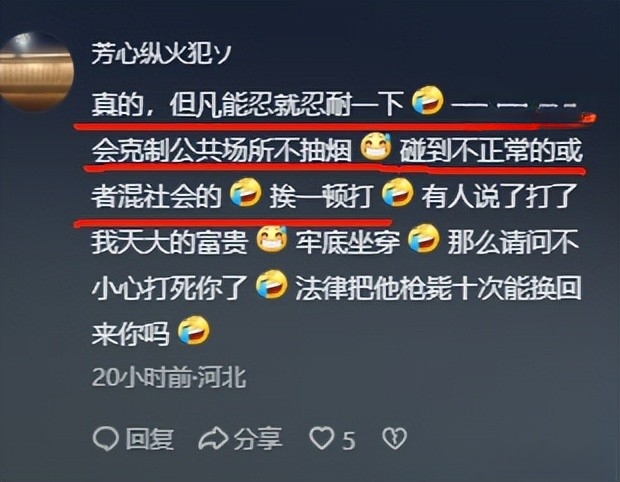Tap the 分享 share label

(x=258, y=439)
